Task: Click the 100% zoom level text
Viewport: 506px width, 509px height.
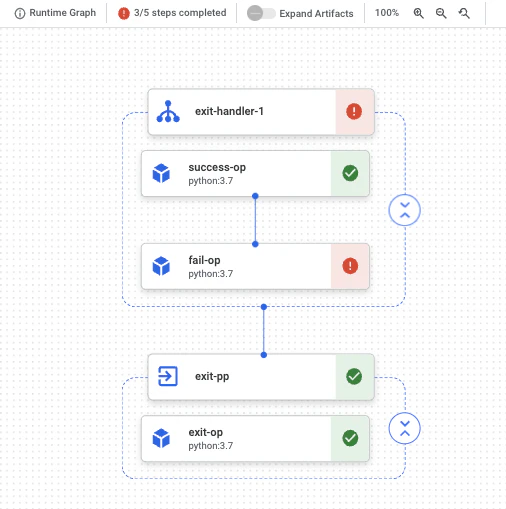Action: (387, 13)
